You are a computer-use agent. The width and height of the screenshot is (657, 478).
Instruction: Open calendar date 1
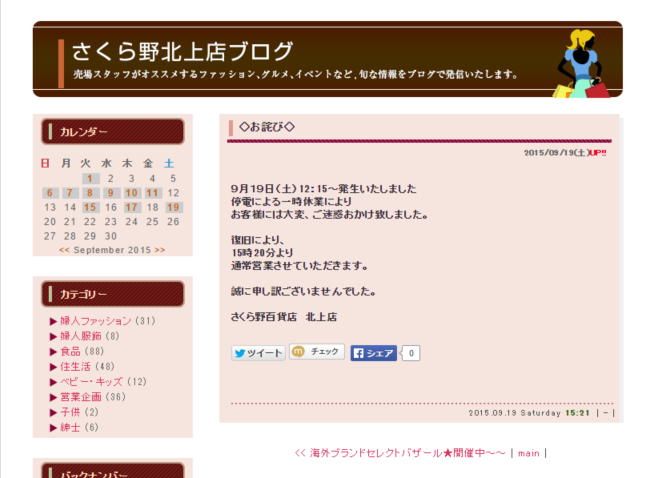pyautogui.click(x=91, y=178)
